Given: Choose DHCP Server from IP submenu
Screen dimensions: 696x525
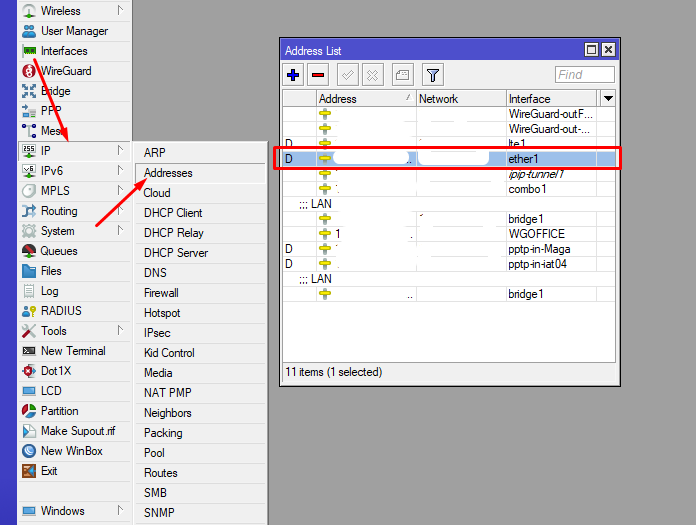Looking at the screenshot, I should click(175, 253).
